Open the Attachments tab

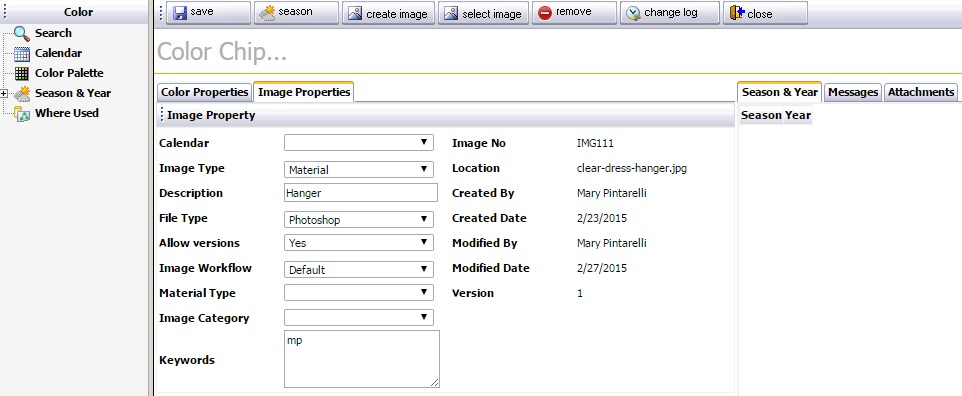click(x=921, y=92)
